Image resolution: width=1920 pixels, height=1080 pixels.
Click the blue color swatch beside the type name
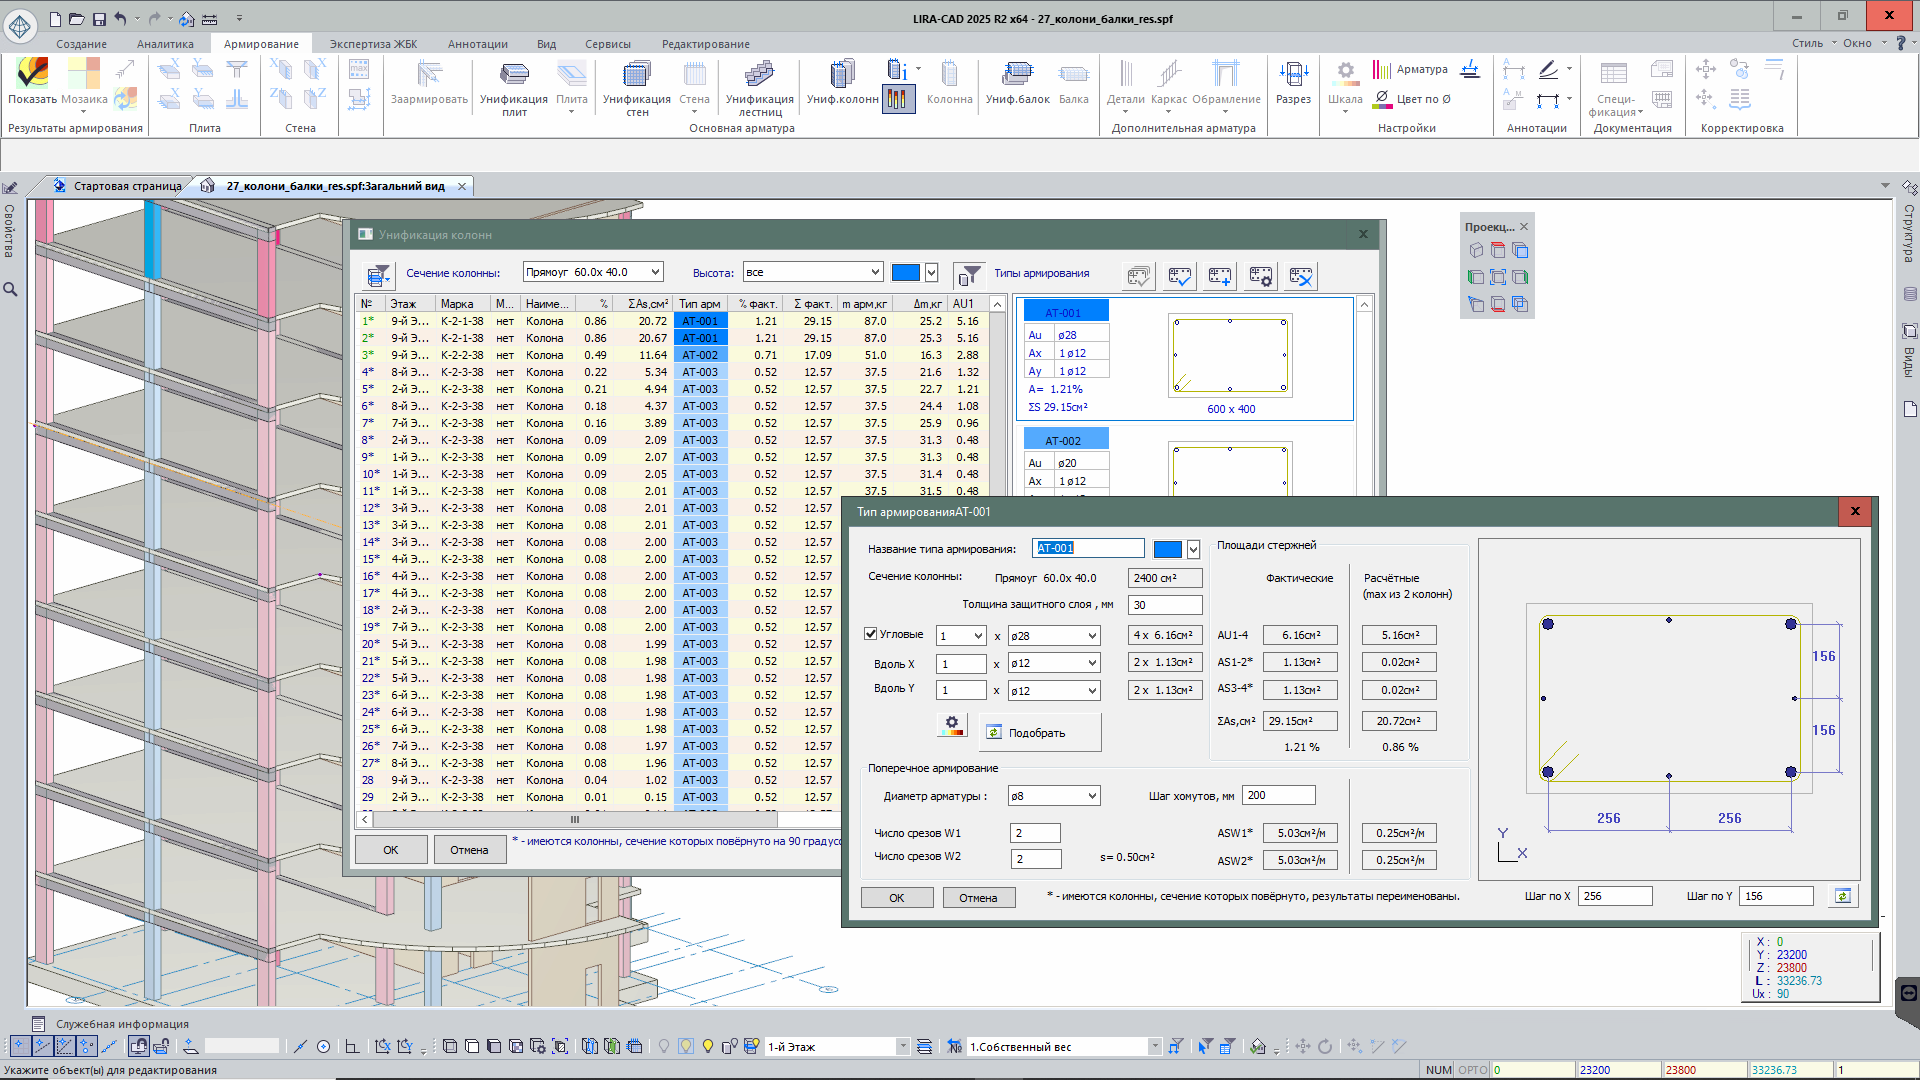tap(1167, 549)
